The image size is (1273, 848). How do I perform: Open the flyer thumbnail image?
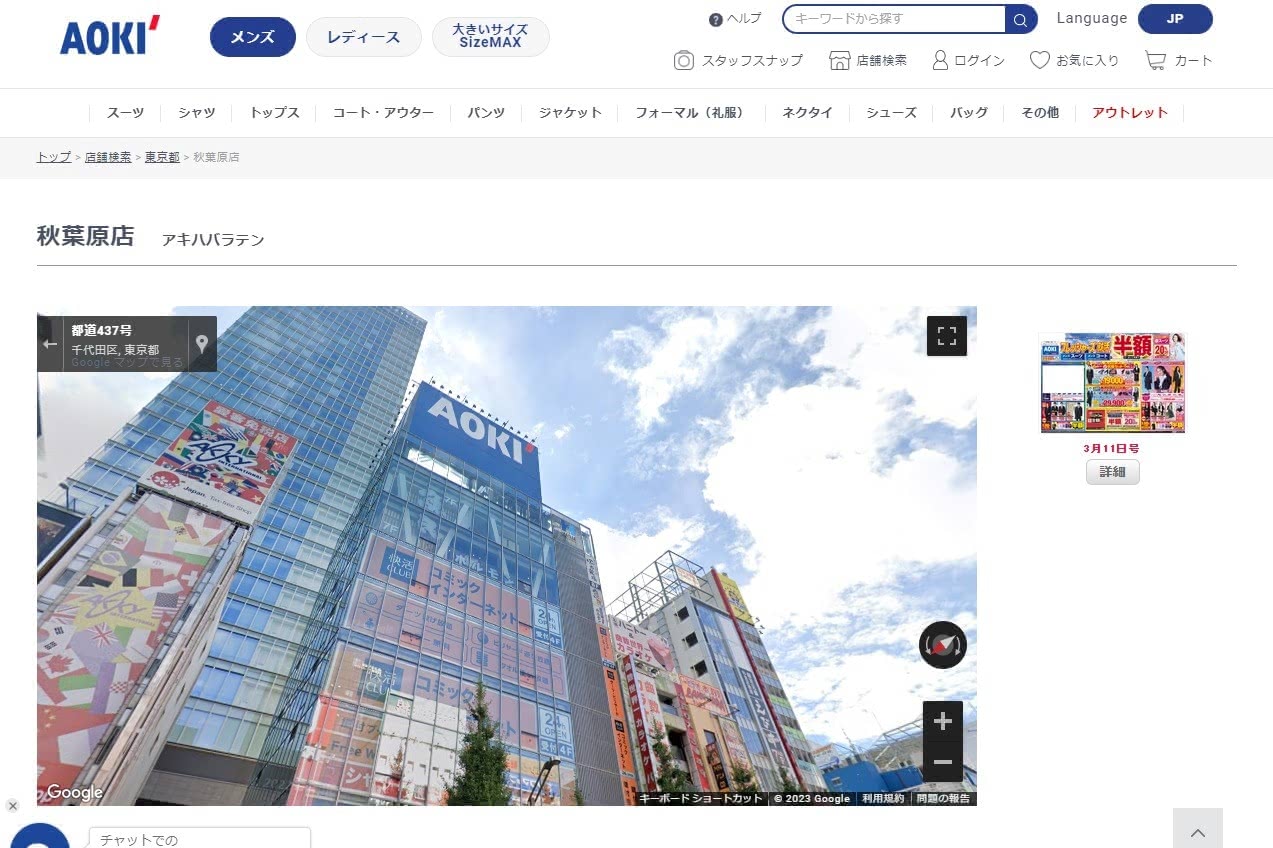(x=1112, y=383)
